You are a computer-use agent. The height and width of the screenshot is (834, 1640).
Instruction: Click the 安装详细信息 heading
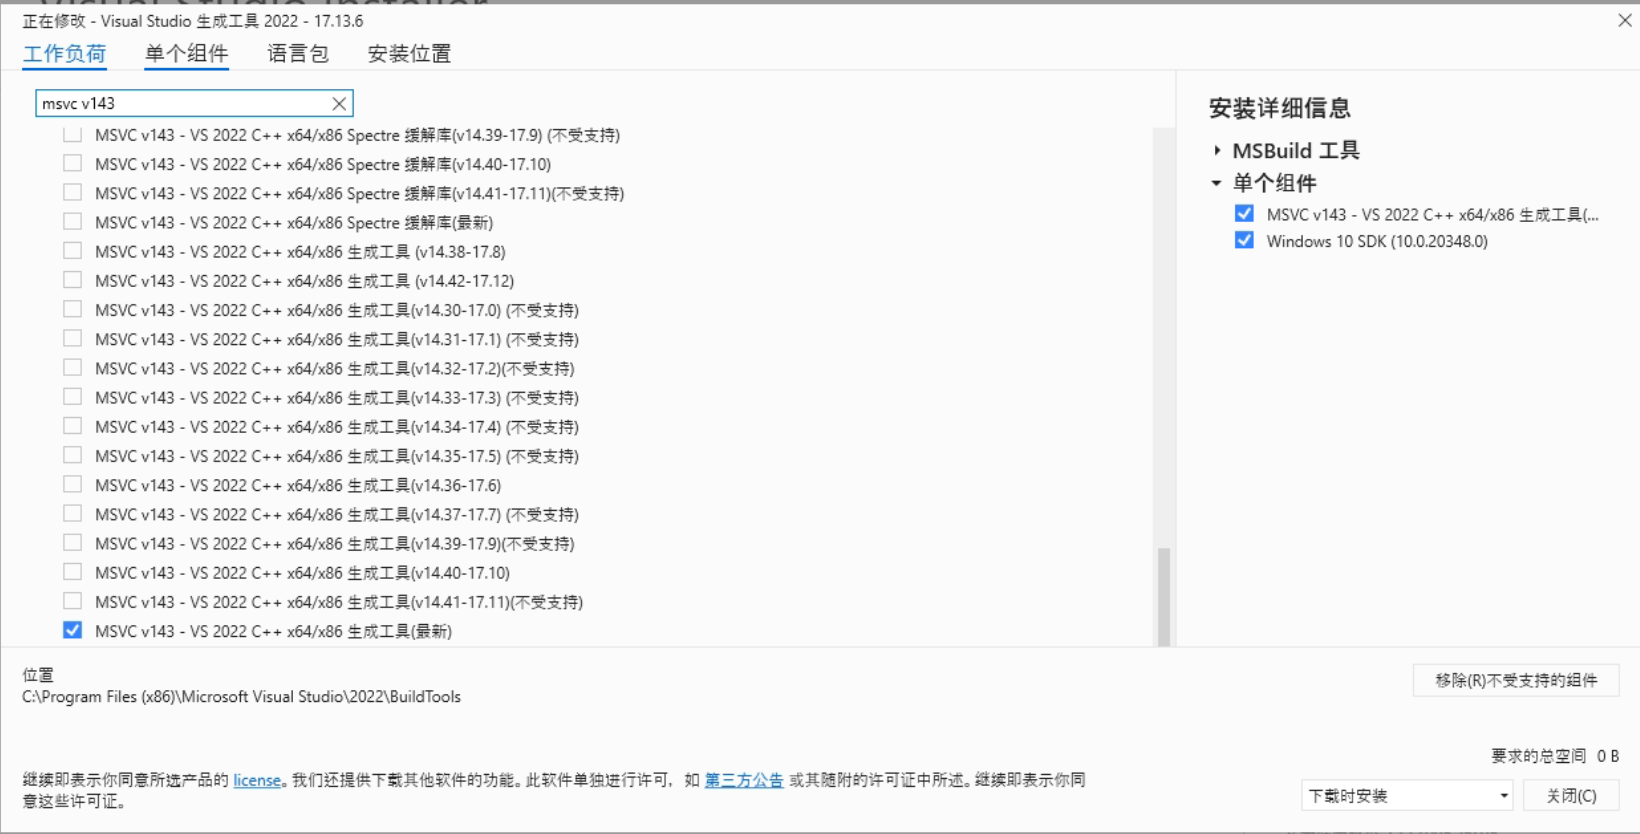pos(1280,108)
